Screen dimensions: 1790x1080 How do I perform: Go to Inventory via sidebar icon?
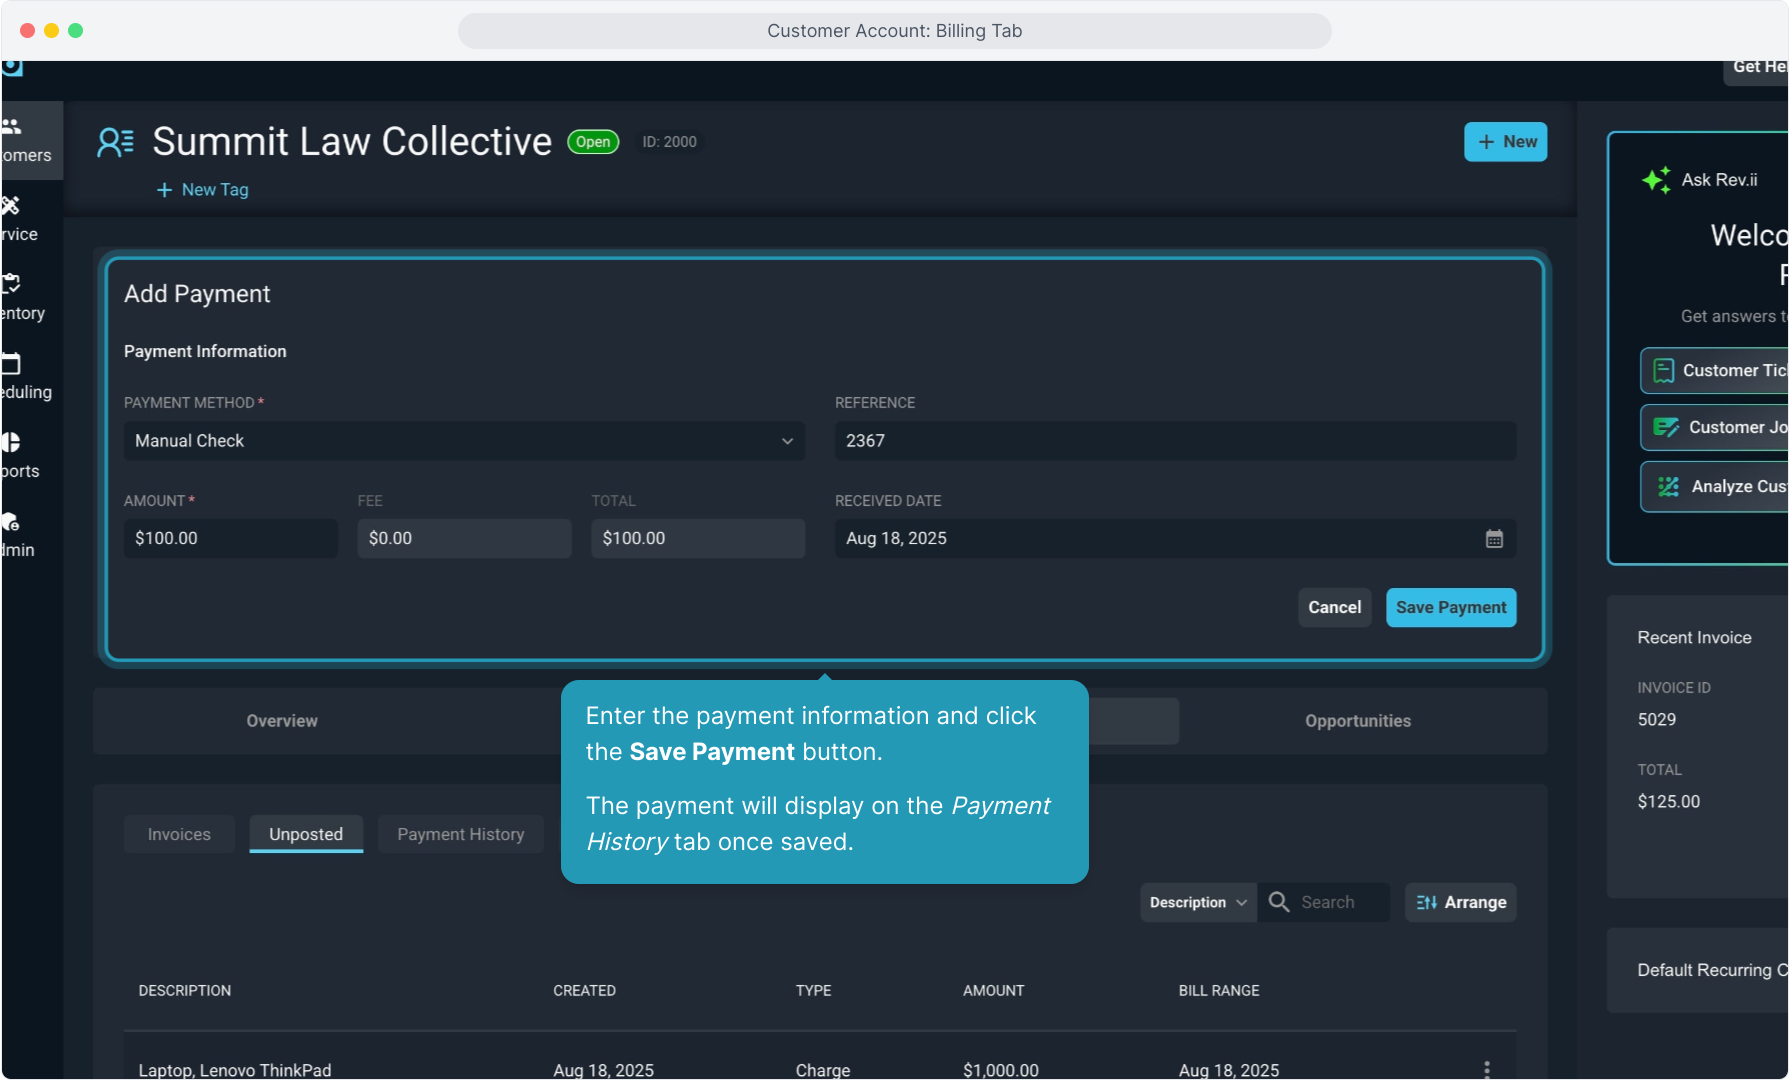pyautogui.click(x=12, y=286)
